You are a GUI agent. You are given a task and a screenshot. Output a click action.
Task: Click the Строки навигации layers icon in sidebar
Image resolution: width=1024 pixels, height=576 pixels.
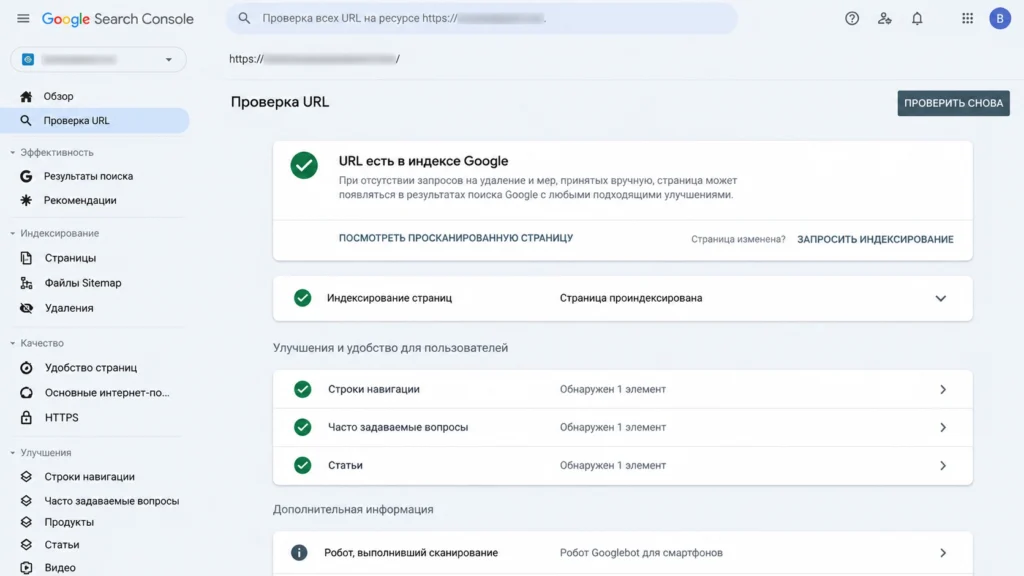[x=26, y=477]
